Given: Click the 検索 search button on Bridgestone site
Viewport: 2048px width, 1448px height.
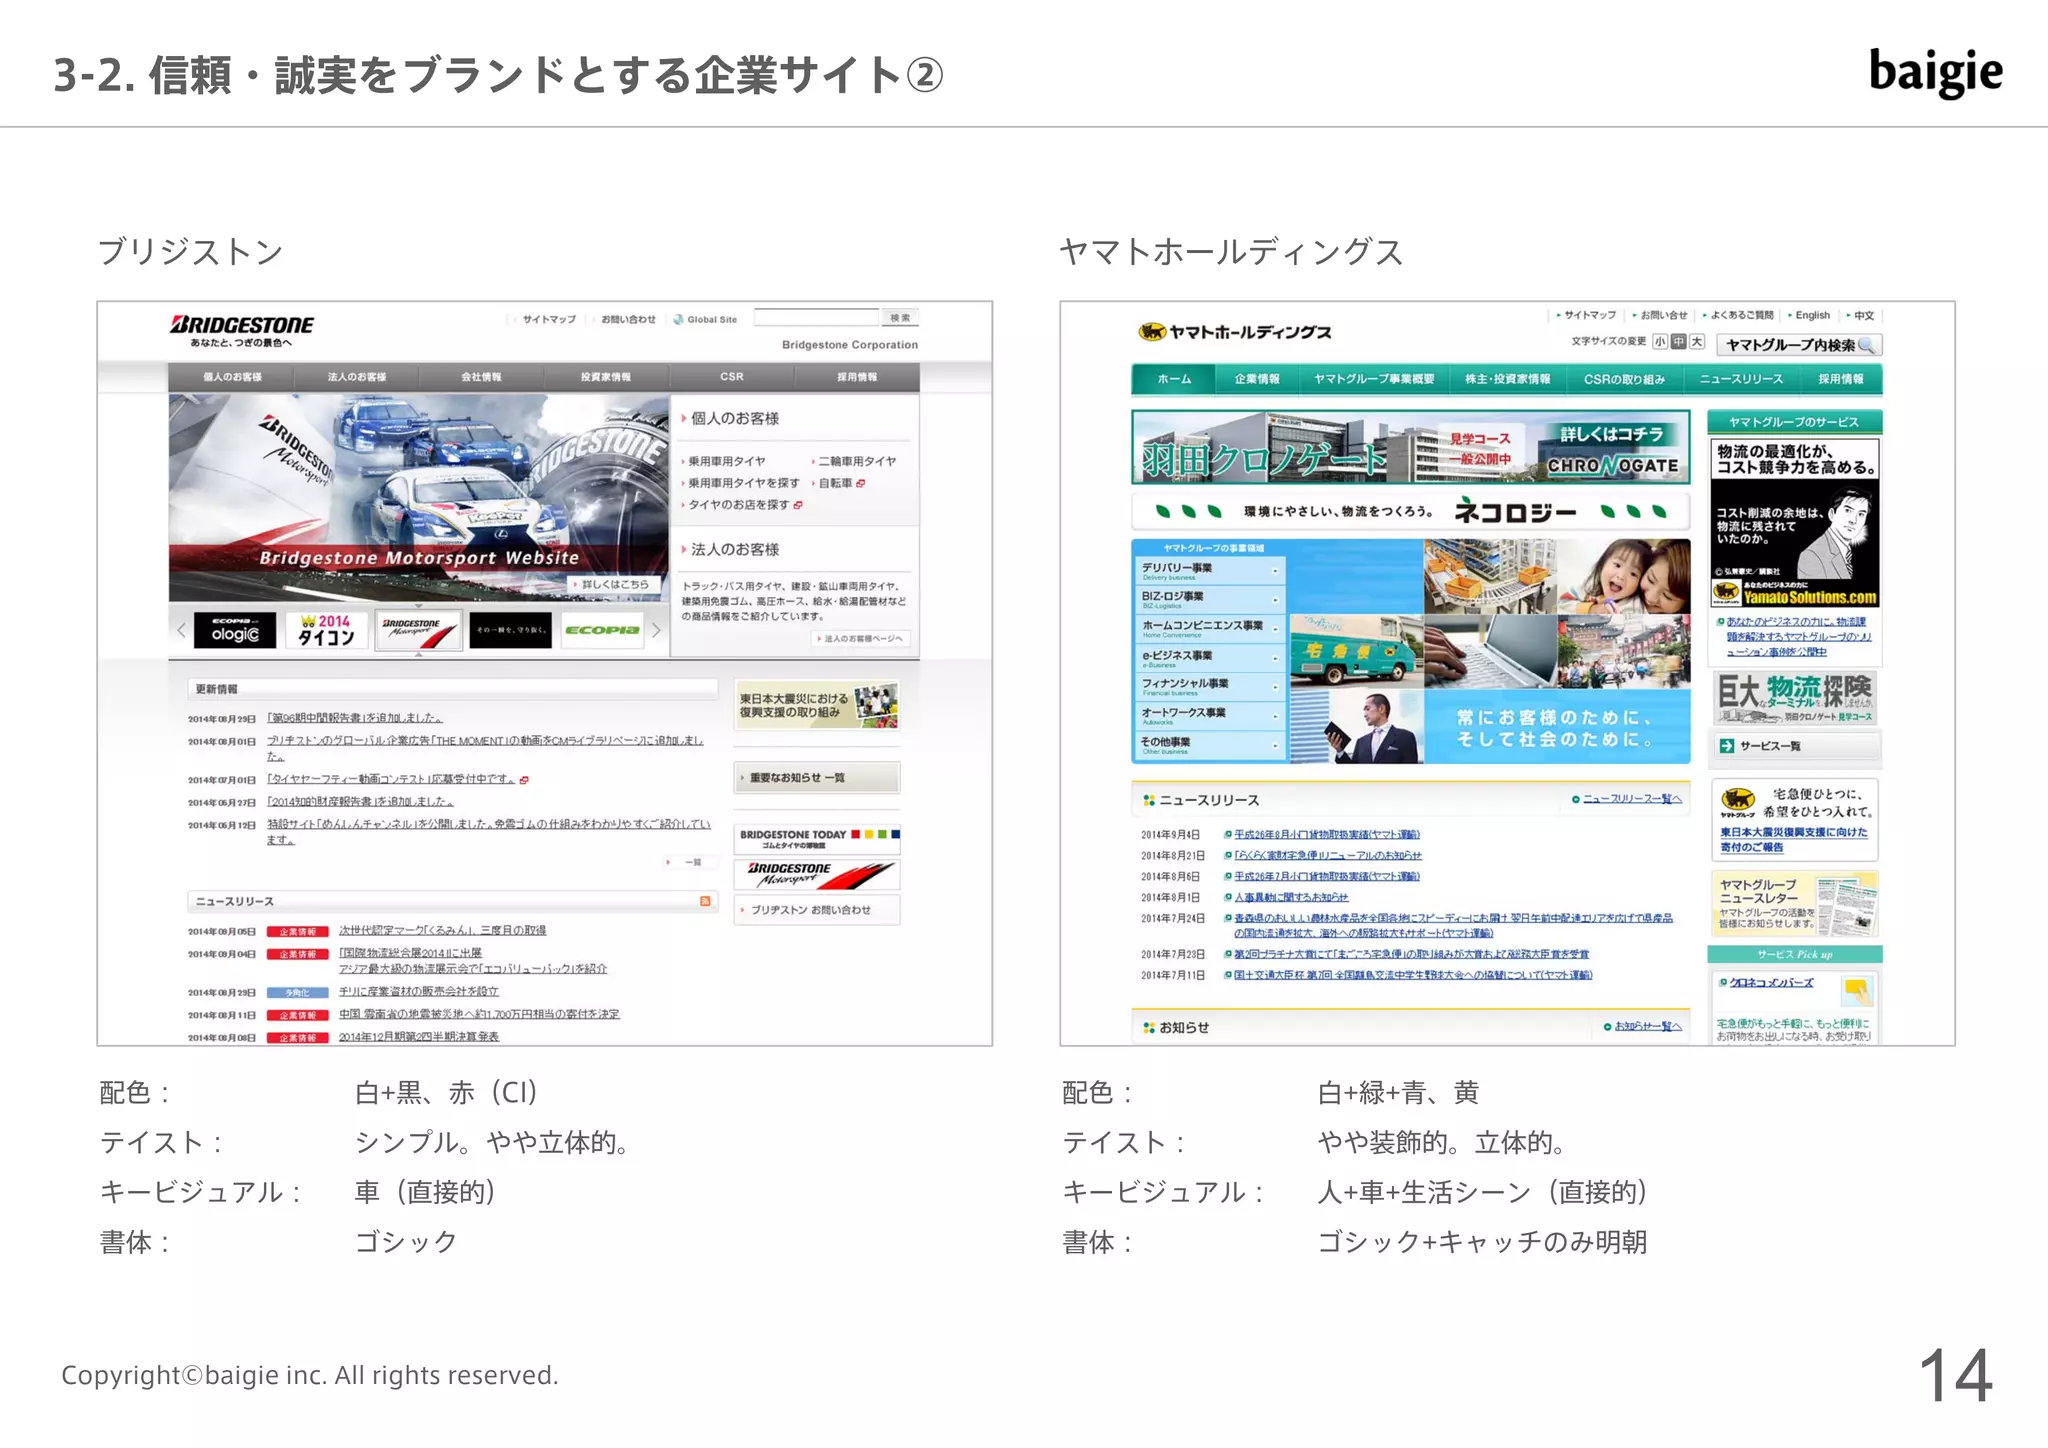Looking at the screenshot, I should (x=900, y=318).
